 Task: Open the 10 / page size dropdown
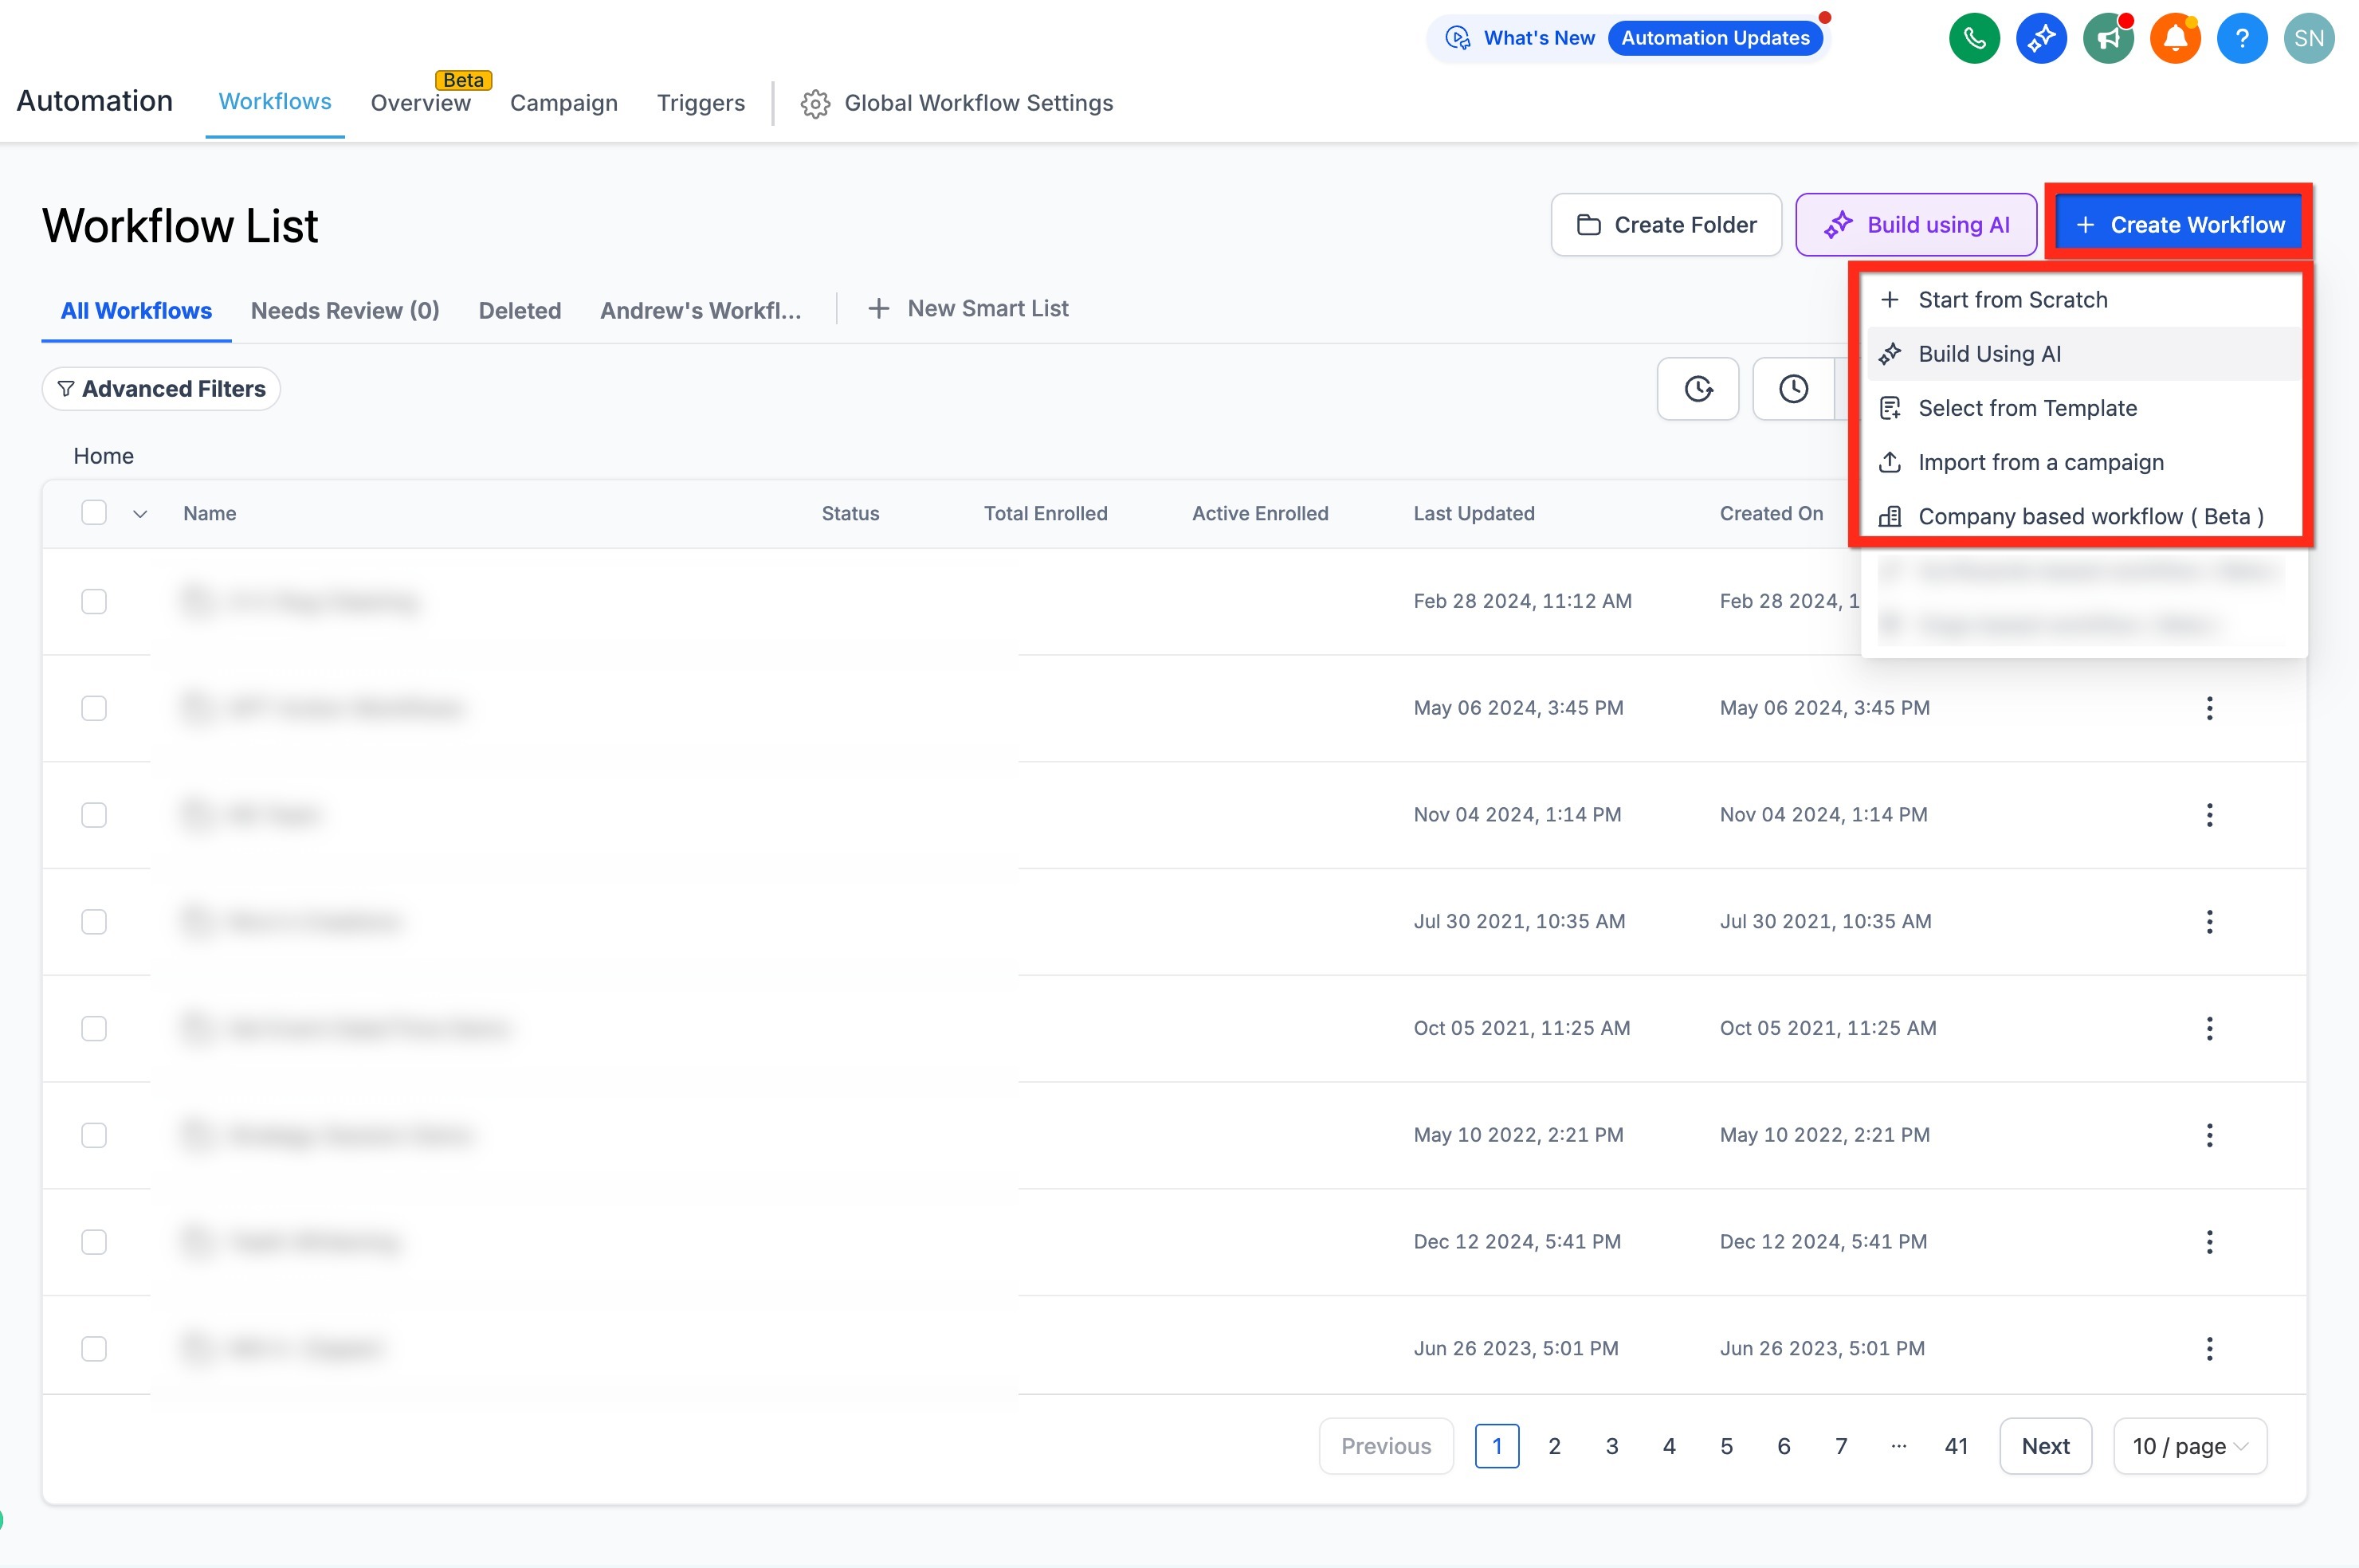coord(2190,1446)
